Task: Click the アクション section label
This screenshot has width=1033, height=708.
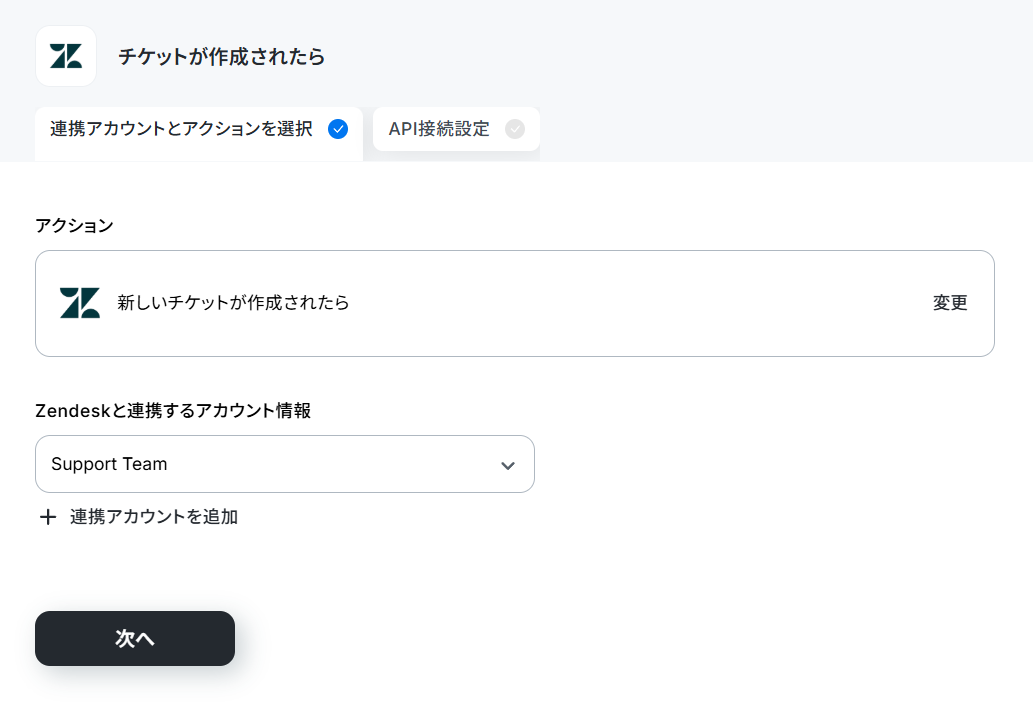Action: (x=74, y=225)
